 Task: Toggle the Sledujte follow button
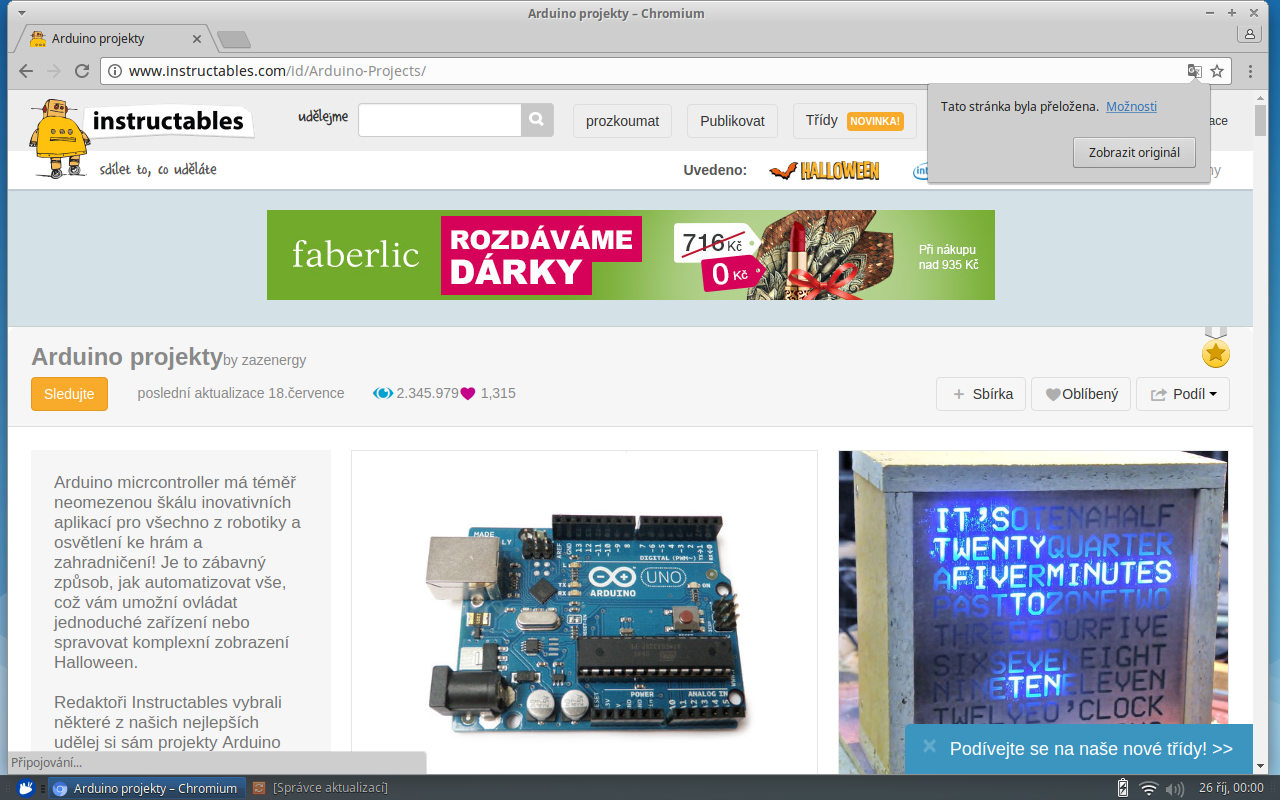click(x=69, y=394)
